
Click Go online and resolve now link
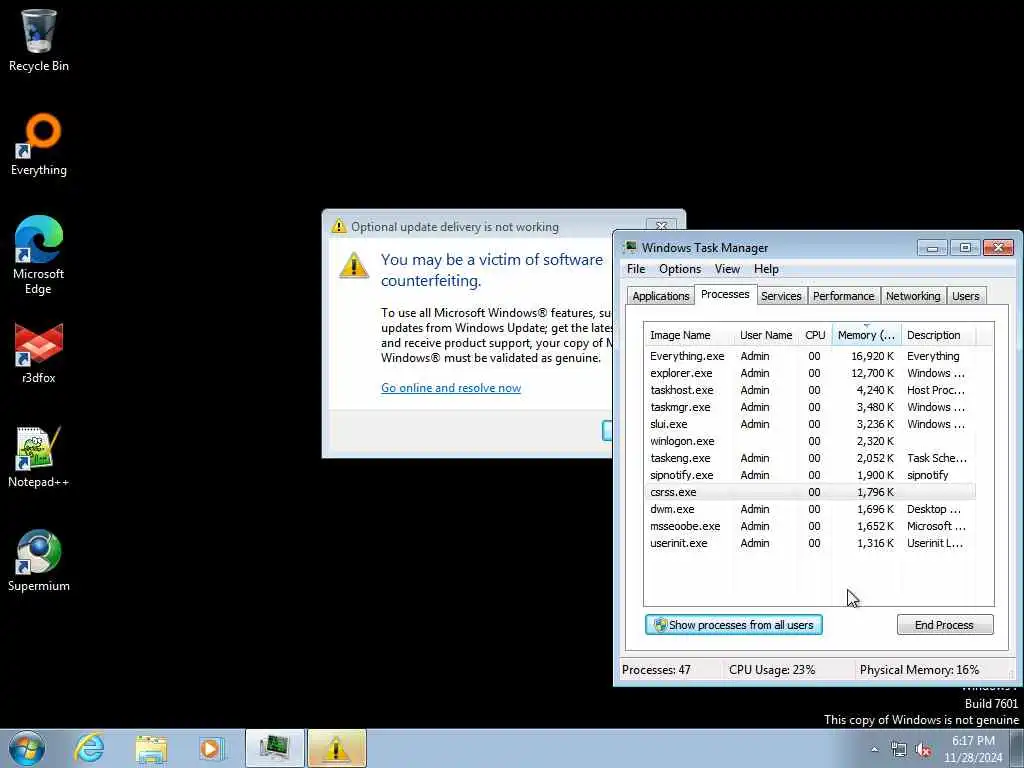point(451,388)
